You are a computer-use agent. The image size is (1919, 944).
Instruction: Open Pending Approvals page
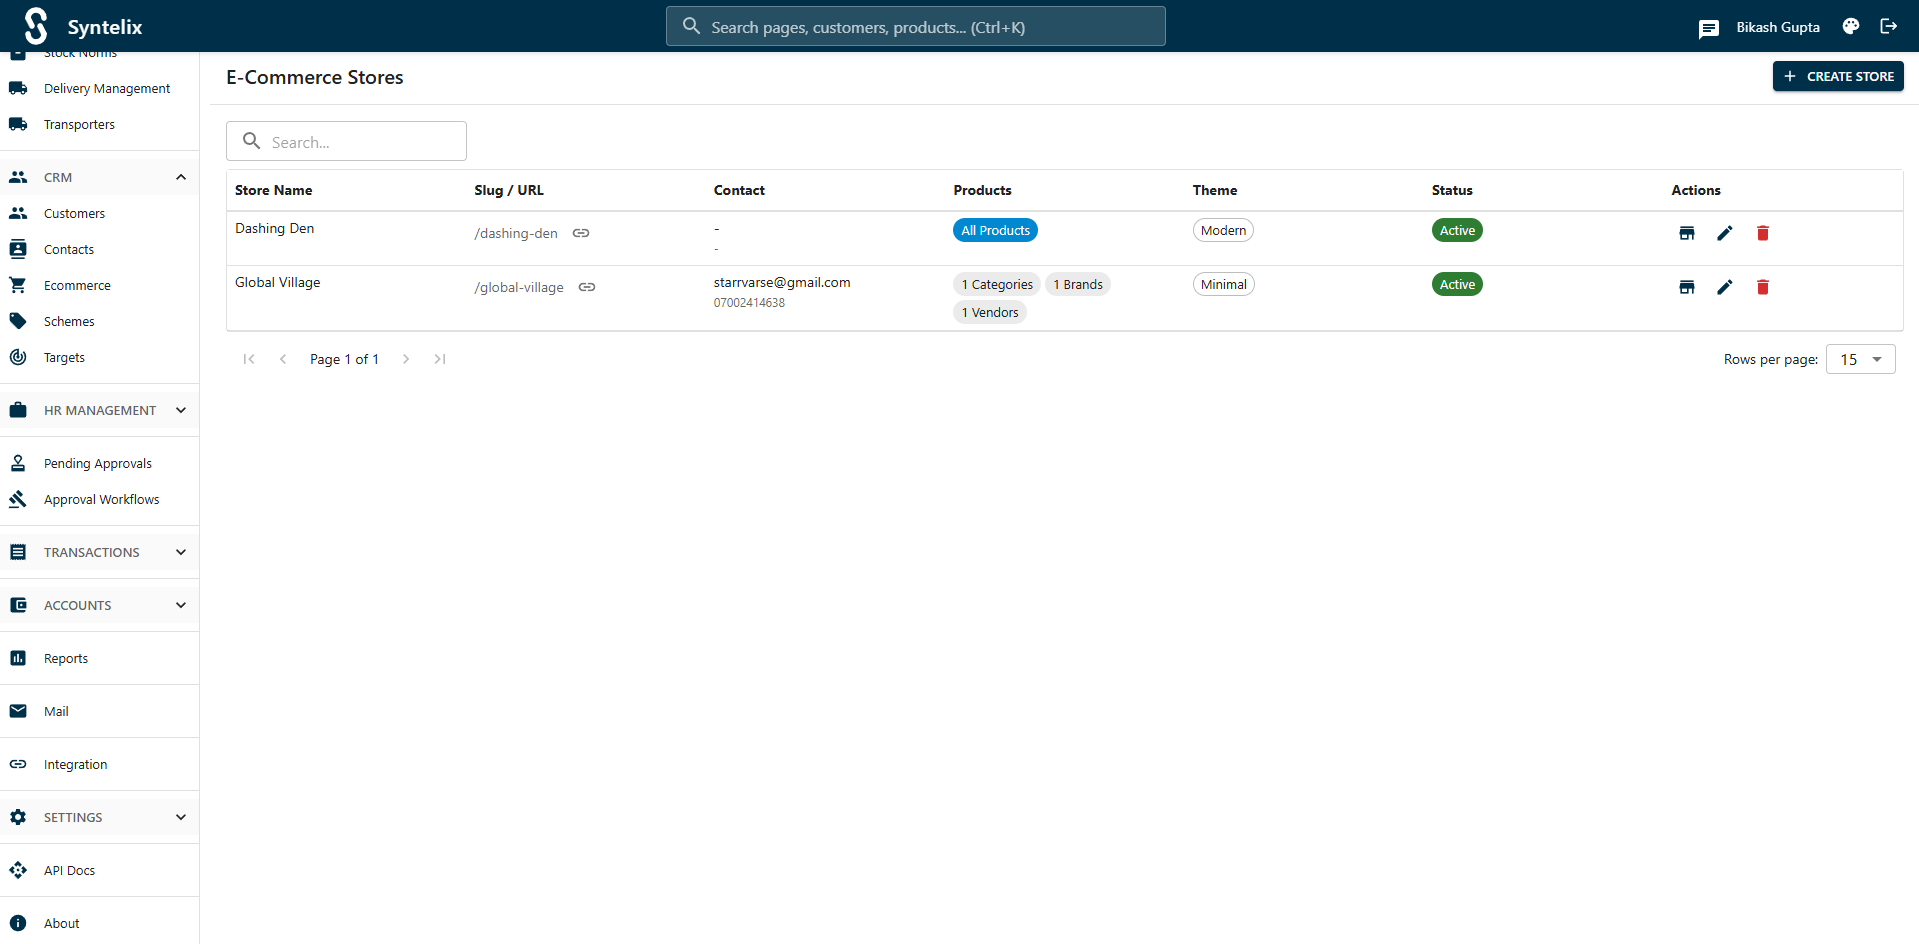[x=97, y=463]
